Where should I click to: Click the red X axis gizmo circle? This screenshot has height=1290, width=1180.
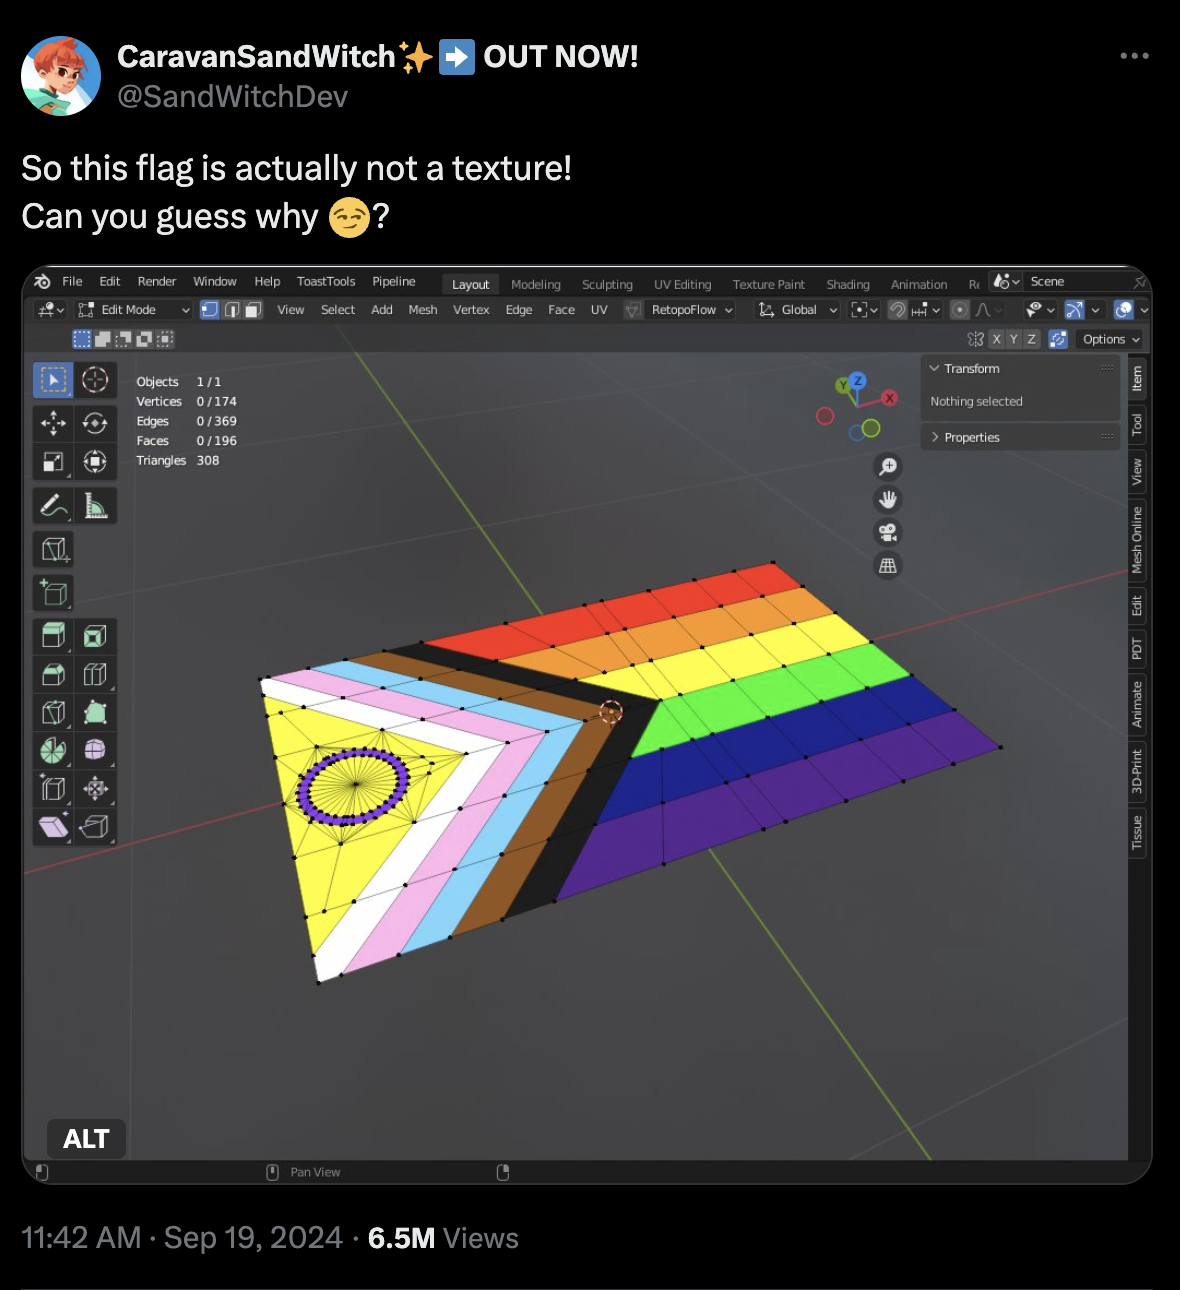889,398
